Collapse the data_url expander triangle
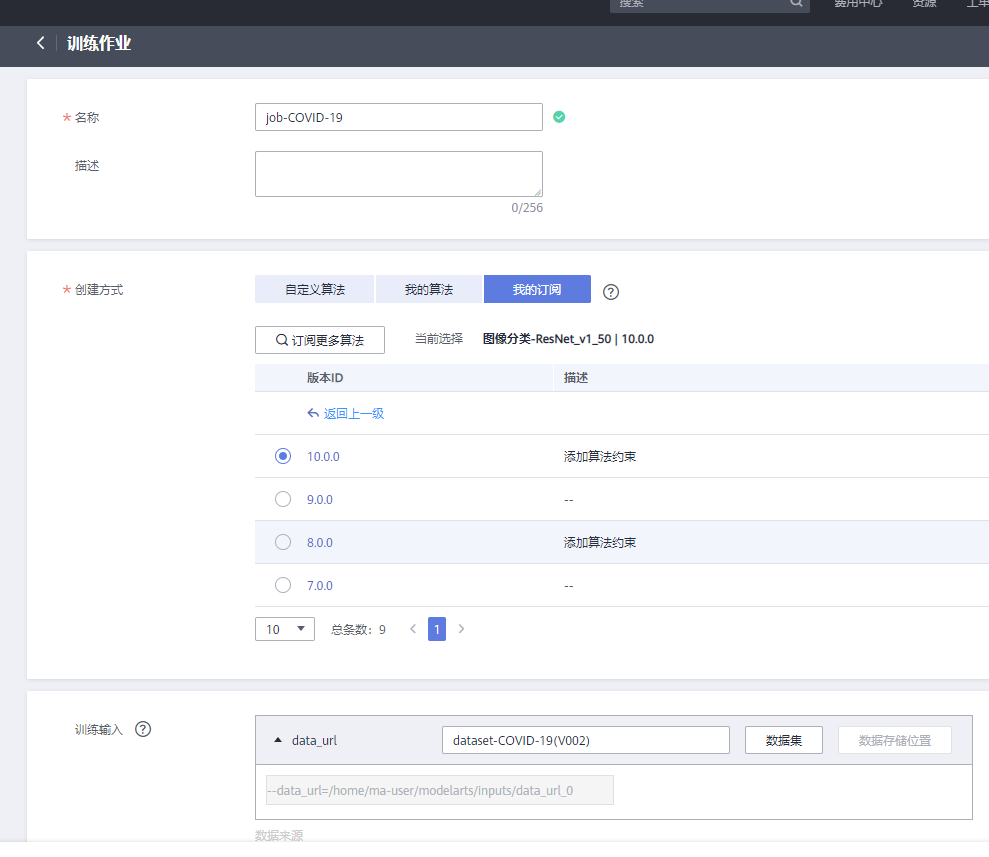This screenshot has width=989, height=857. 278,740
